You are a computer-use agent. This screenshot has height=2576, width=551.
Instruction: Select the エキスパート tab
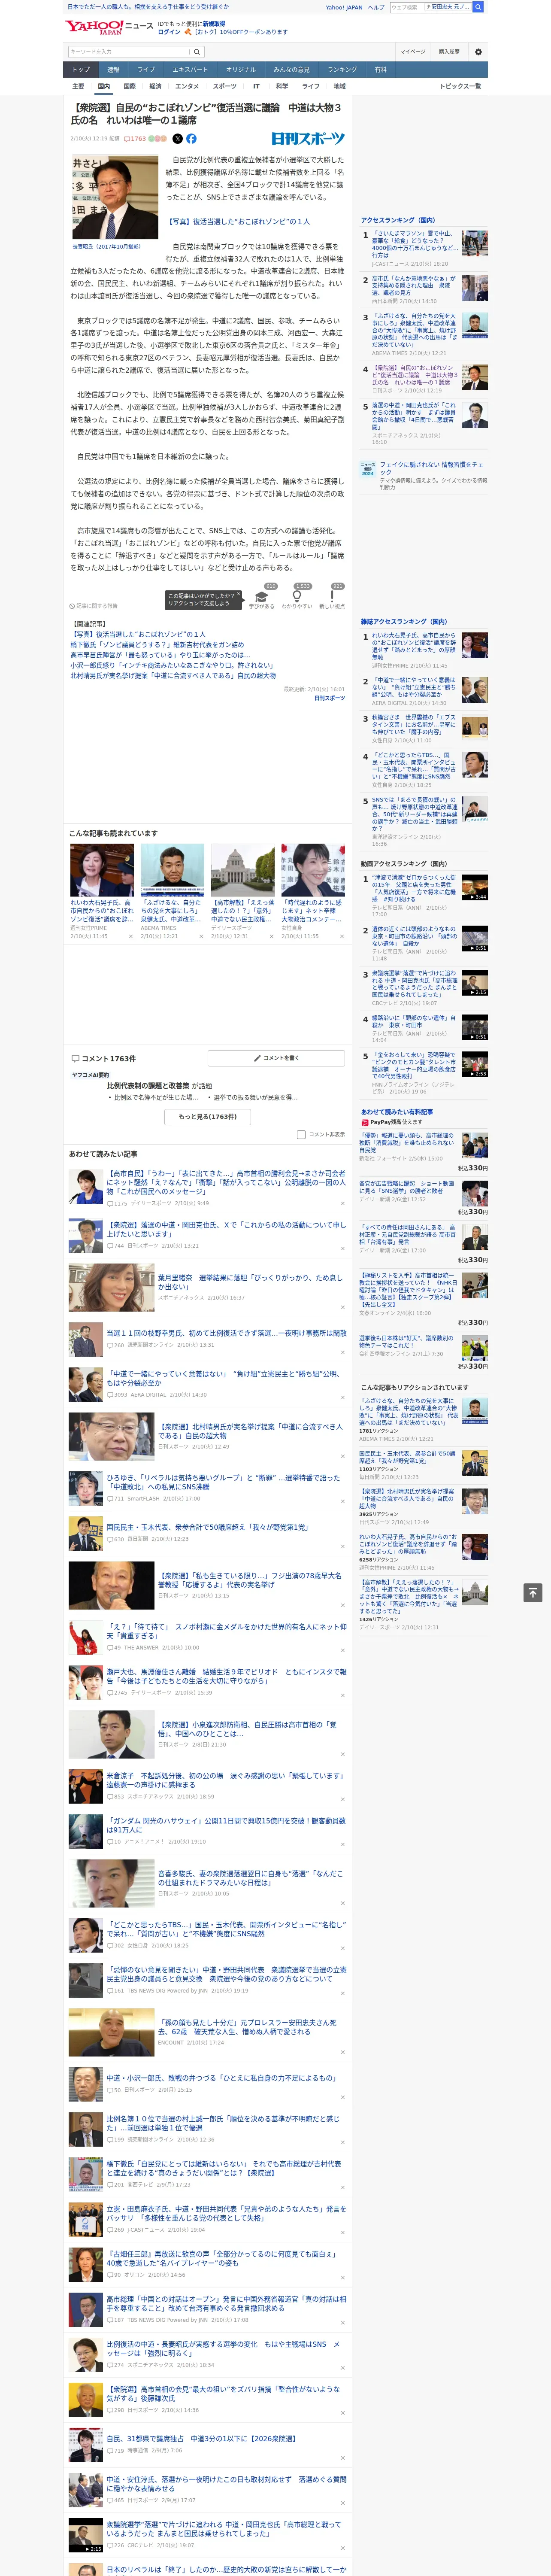coord(190,70)
